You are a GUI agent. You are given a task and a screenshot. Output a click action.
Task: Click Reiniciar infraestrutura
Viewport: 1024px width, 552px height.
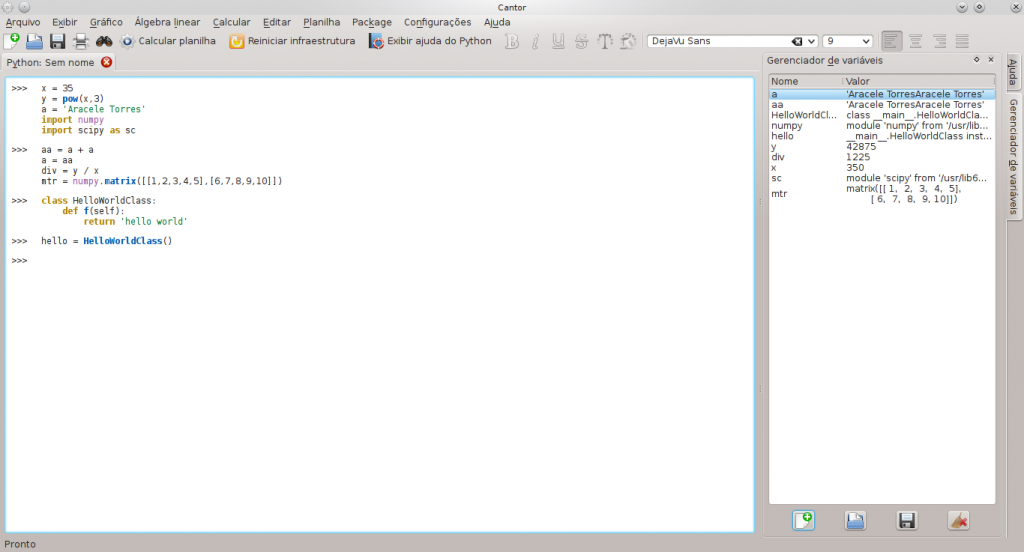tap(292, 41)
